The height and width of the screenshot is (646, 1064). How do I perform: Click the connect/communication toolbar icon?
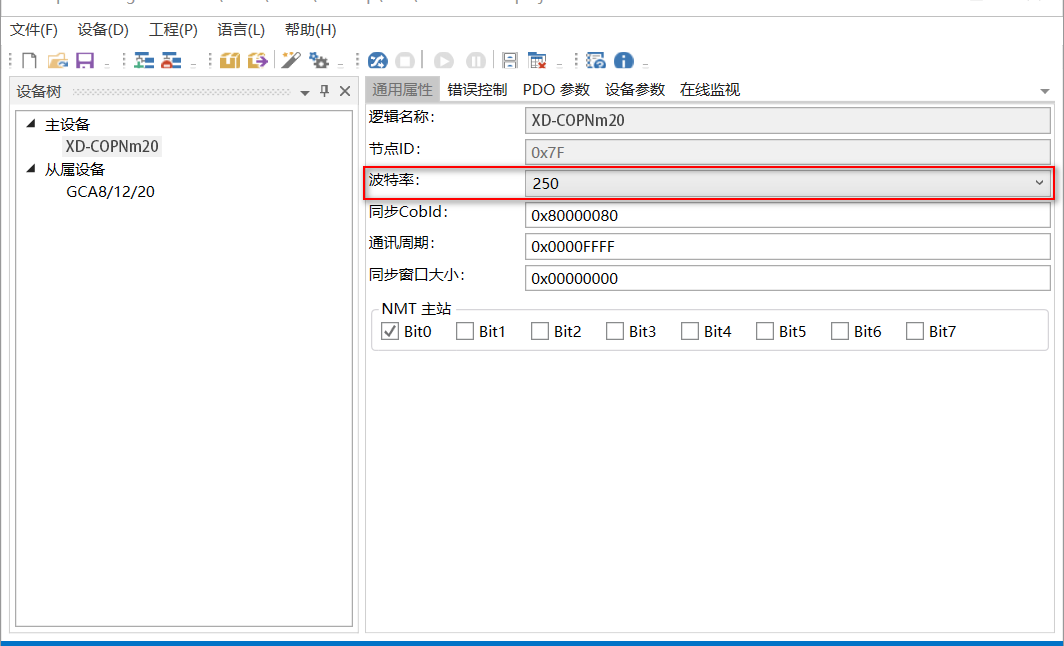(377, 60)
